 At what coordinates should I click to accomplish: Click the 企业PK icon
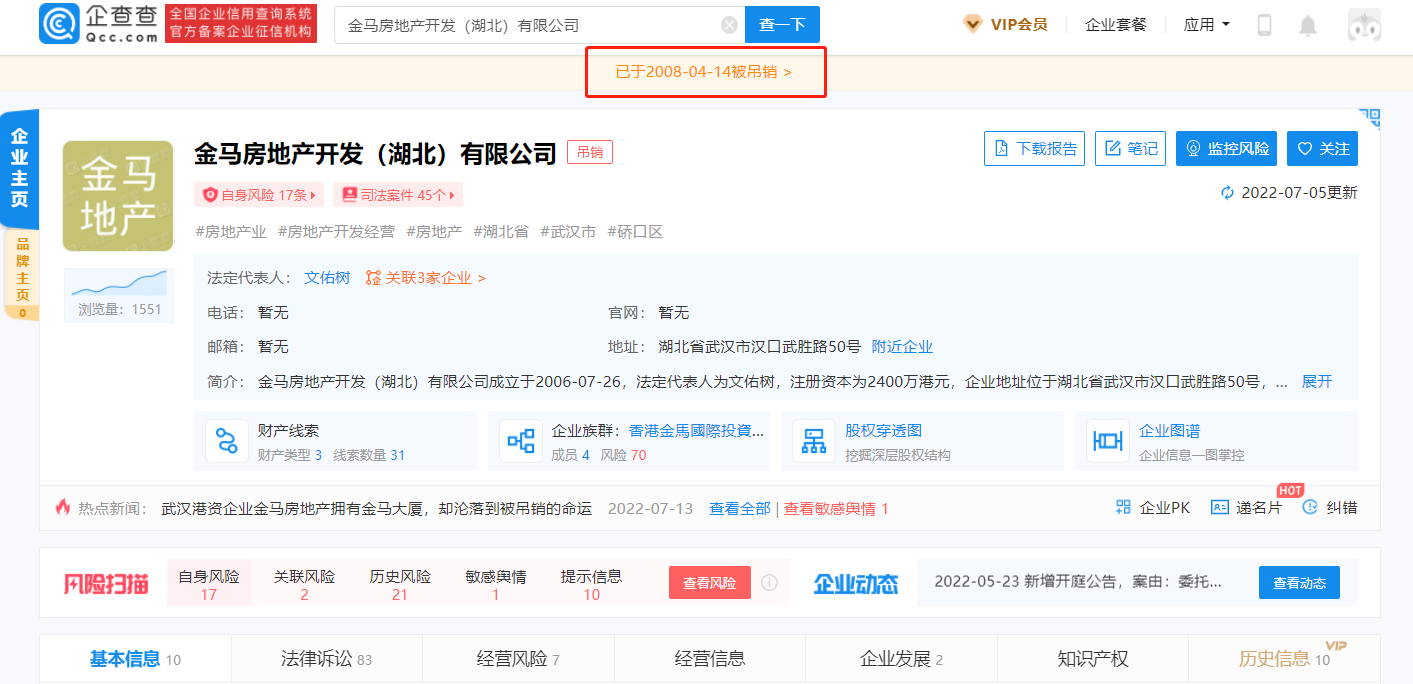coord(1123,508)
